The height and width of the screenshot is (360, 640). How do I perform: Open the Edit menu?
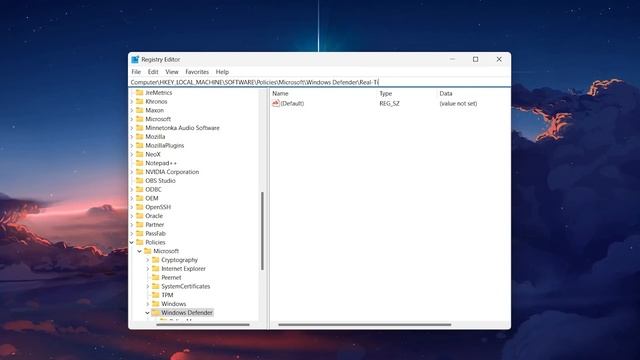[x=153, y=72]
